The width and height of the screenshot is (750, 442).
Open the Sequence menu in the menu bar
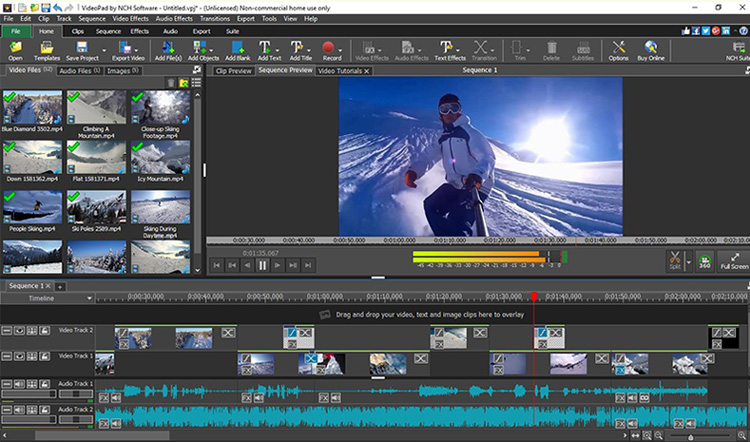coord(92,19)
